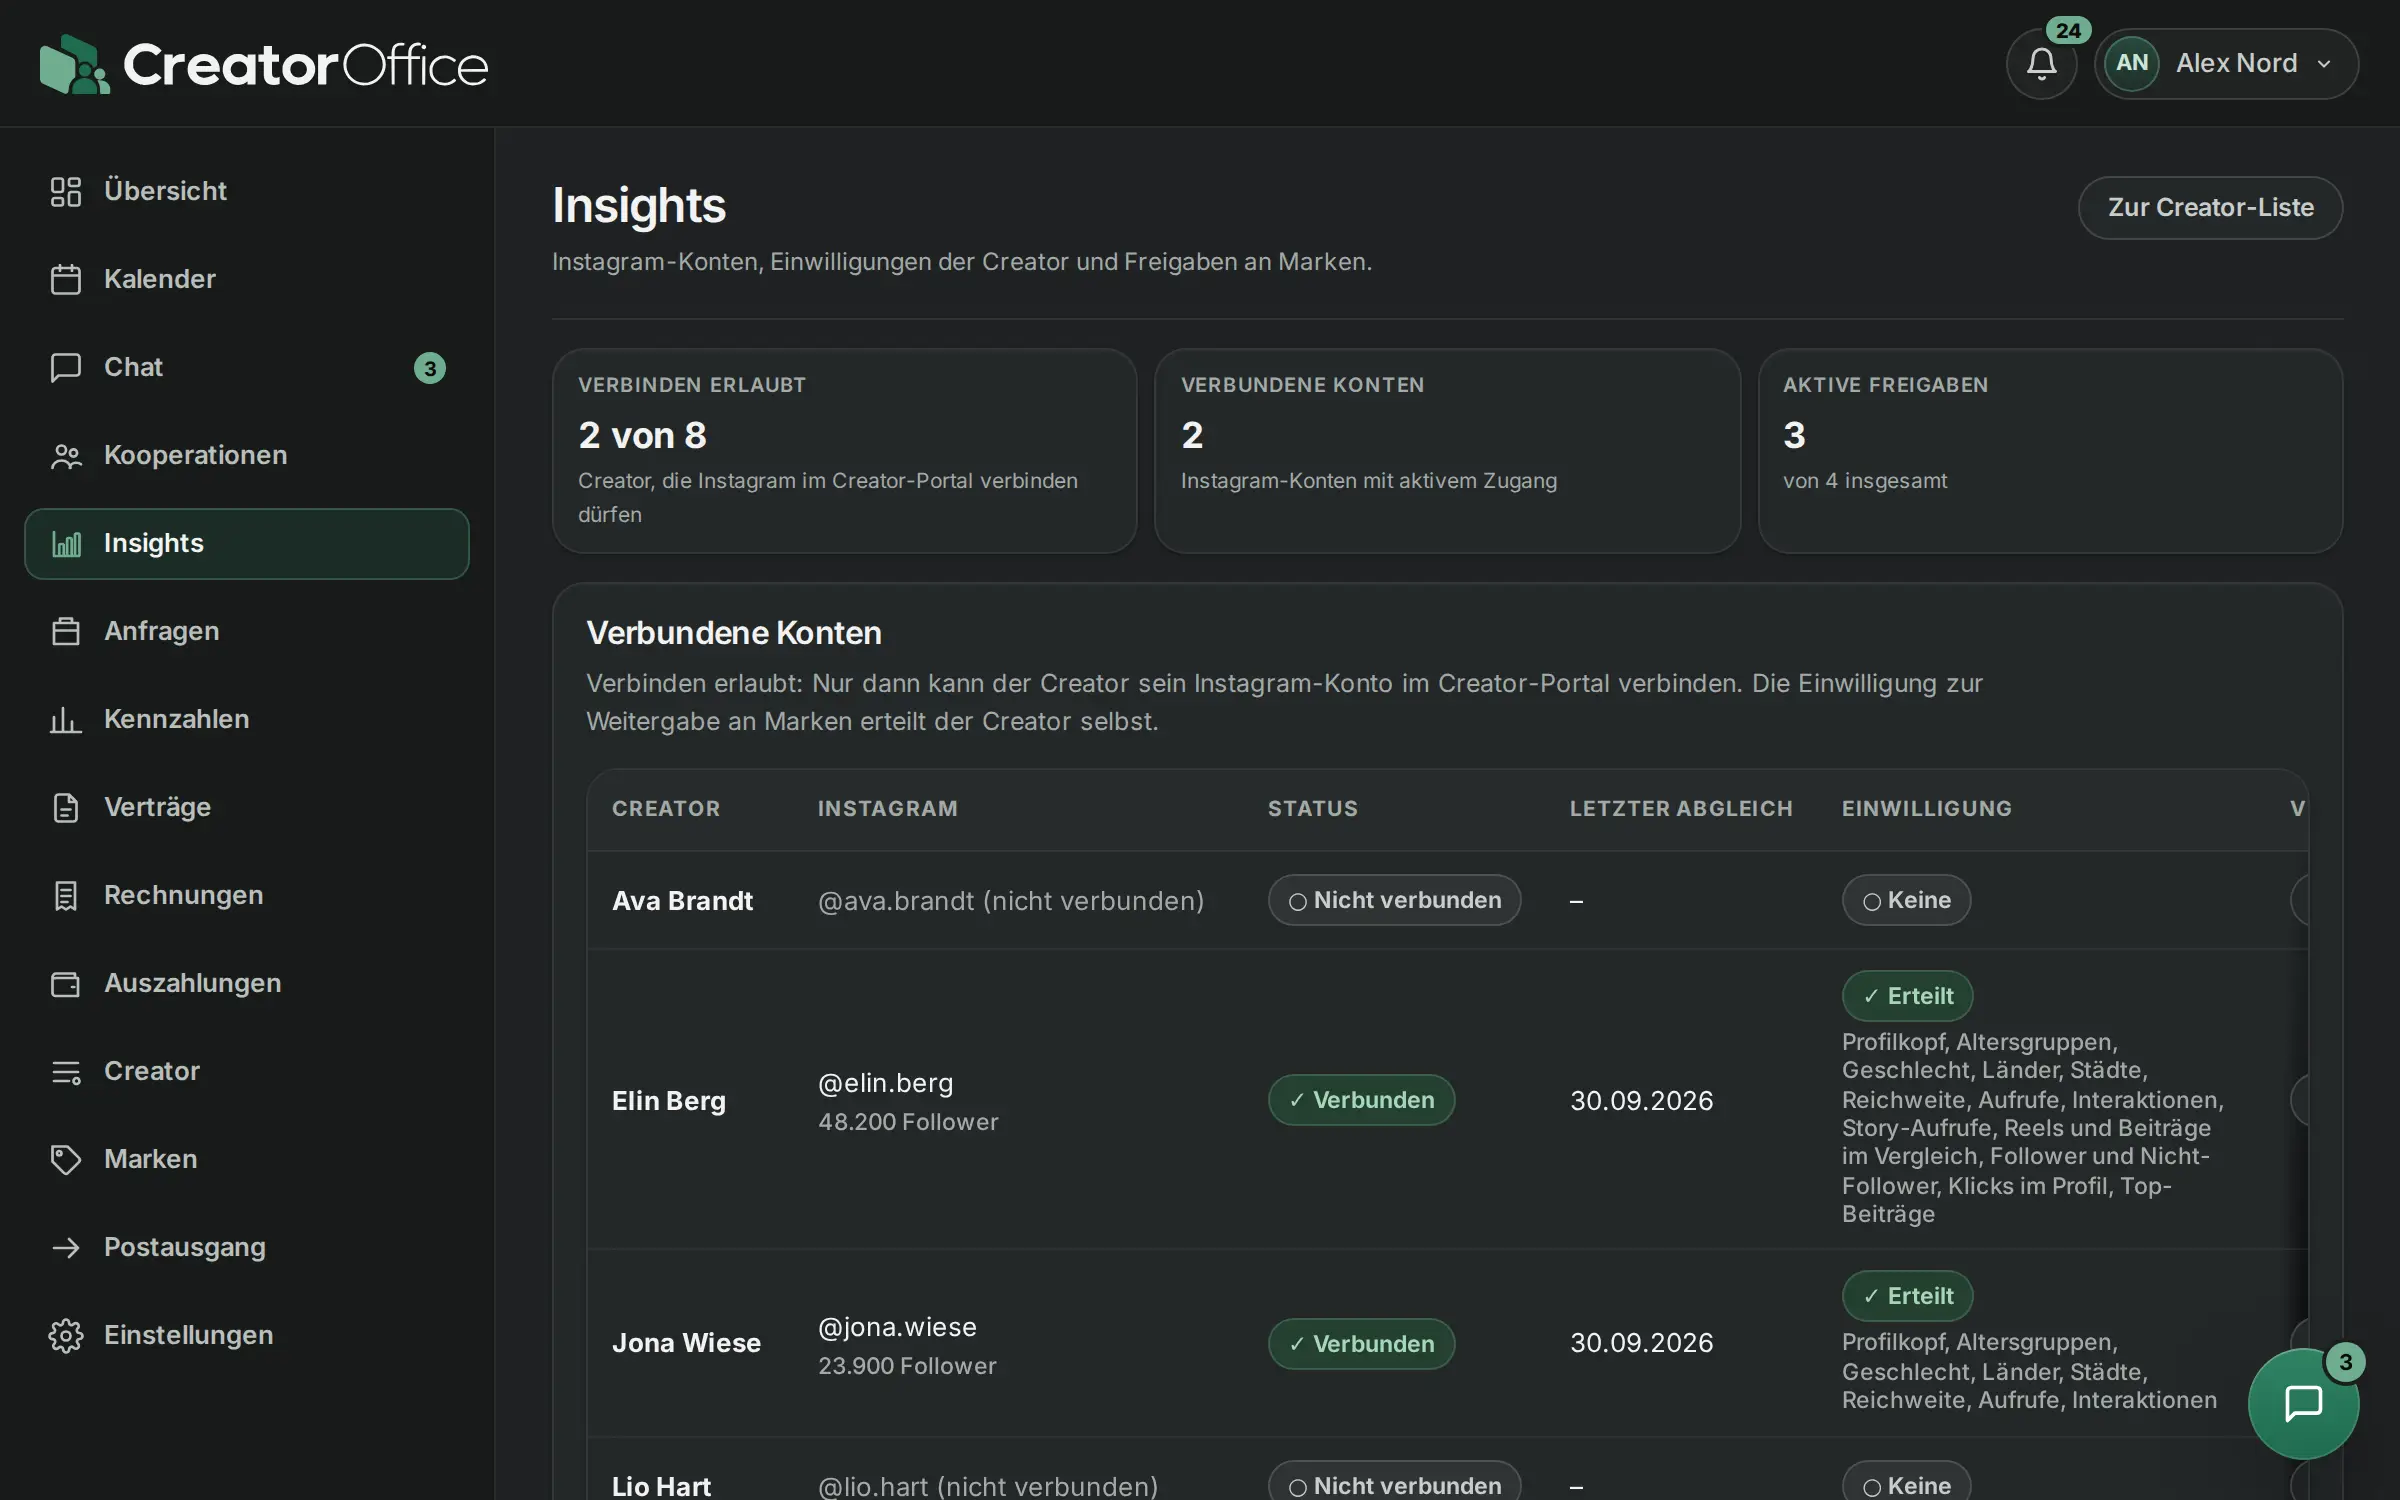2400x1500 pixels.
Task: Click the Creator list icon
Action: [x=66, y=1071]
